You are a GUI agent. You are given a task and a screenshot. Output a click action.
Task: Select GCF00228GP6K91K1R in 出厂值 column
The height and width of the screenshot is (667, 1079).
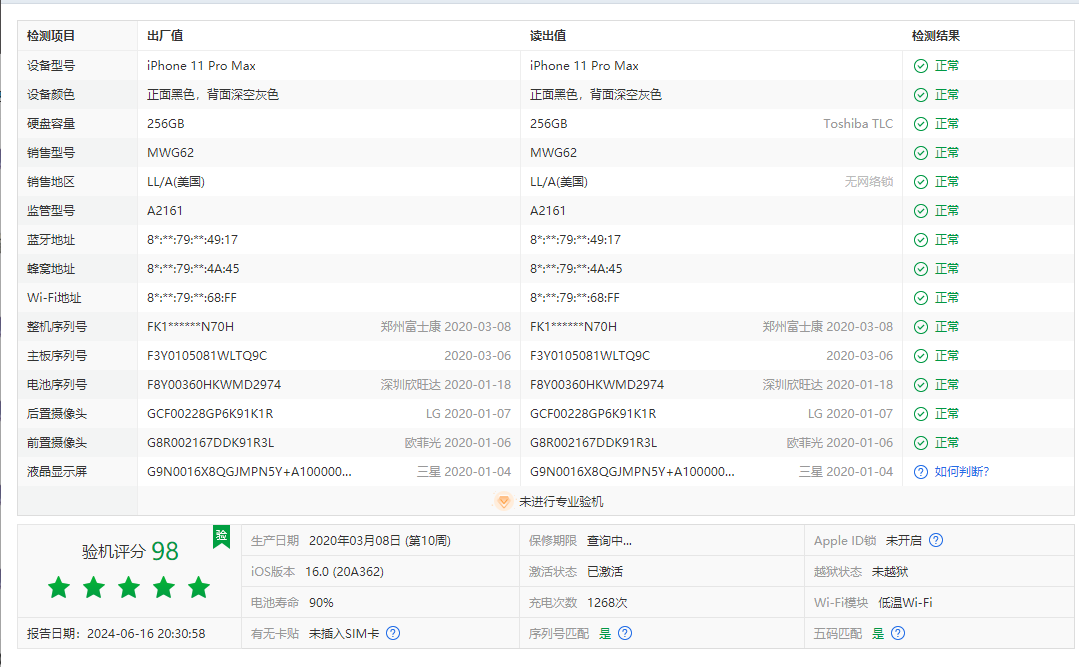210,414
